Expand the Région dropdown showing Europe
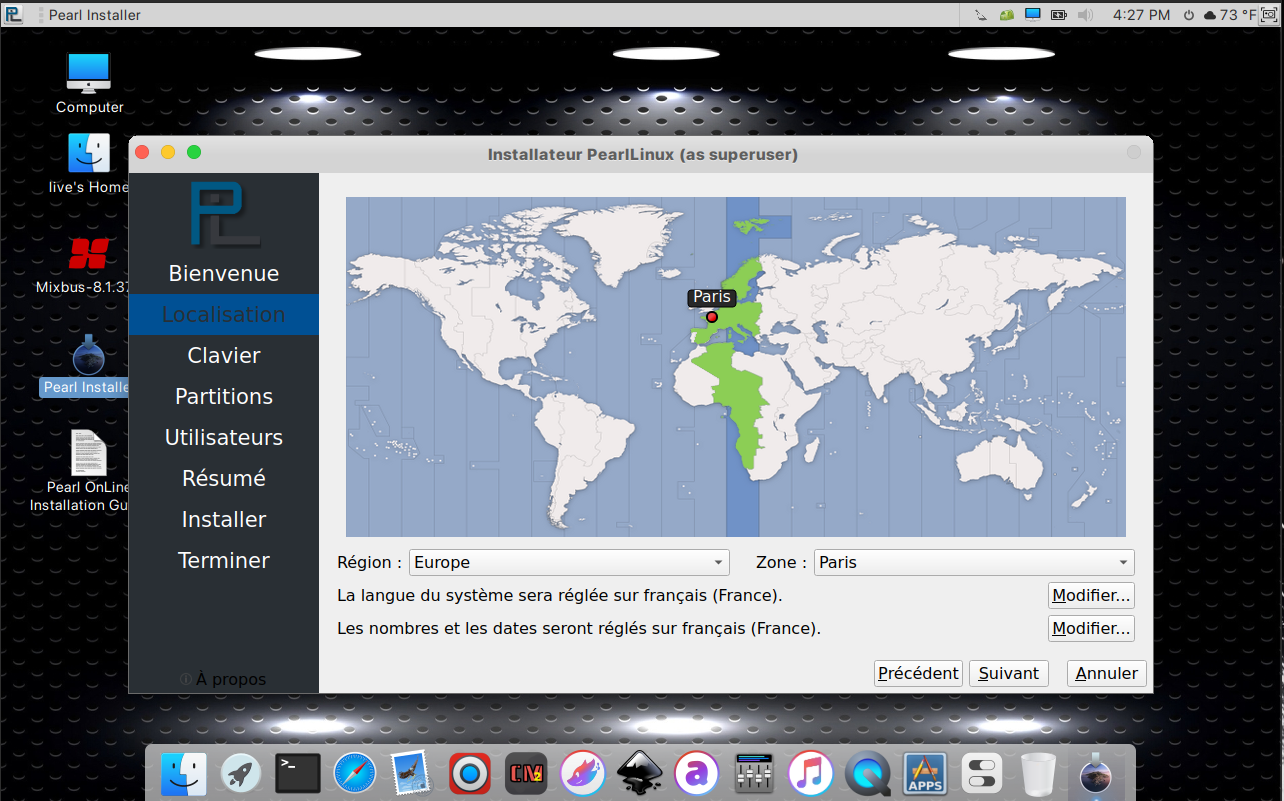Screen dimensions: 1284x801 (569, 562)
